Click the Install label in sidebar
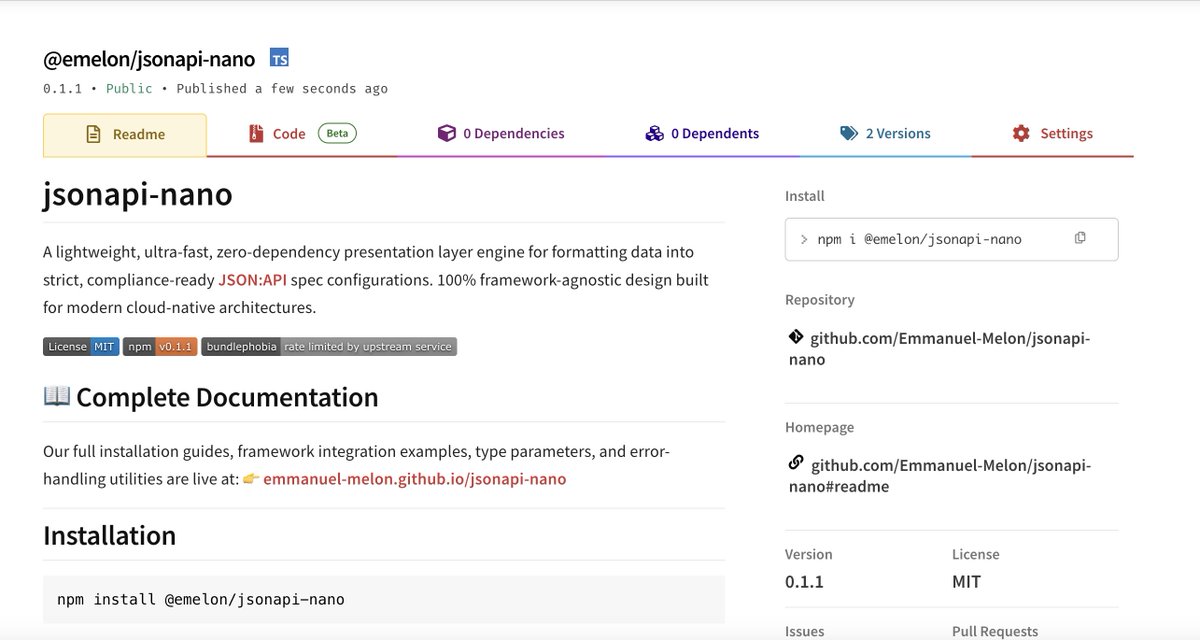Screen dimensions: 1200x640 (x=805, y=196)
